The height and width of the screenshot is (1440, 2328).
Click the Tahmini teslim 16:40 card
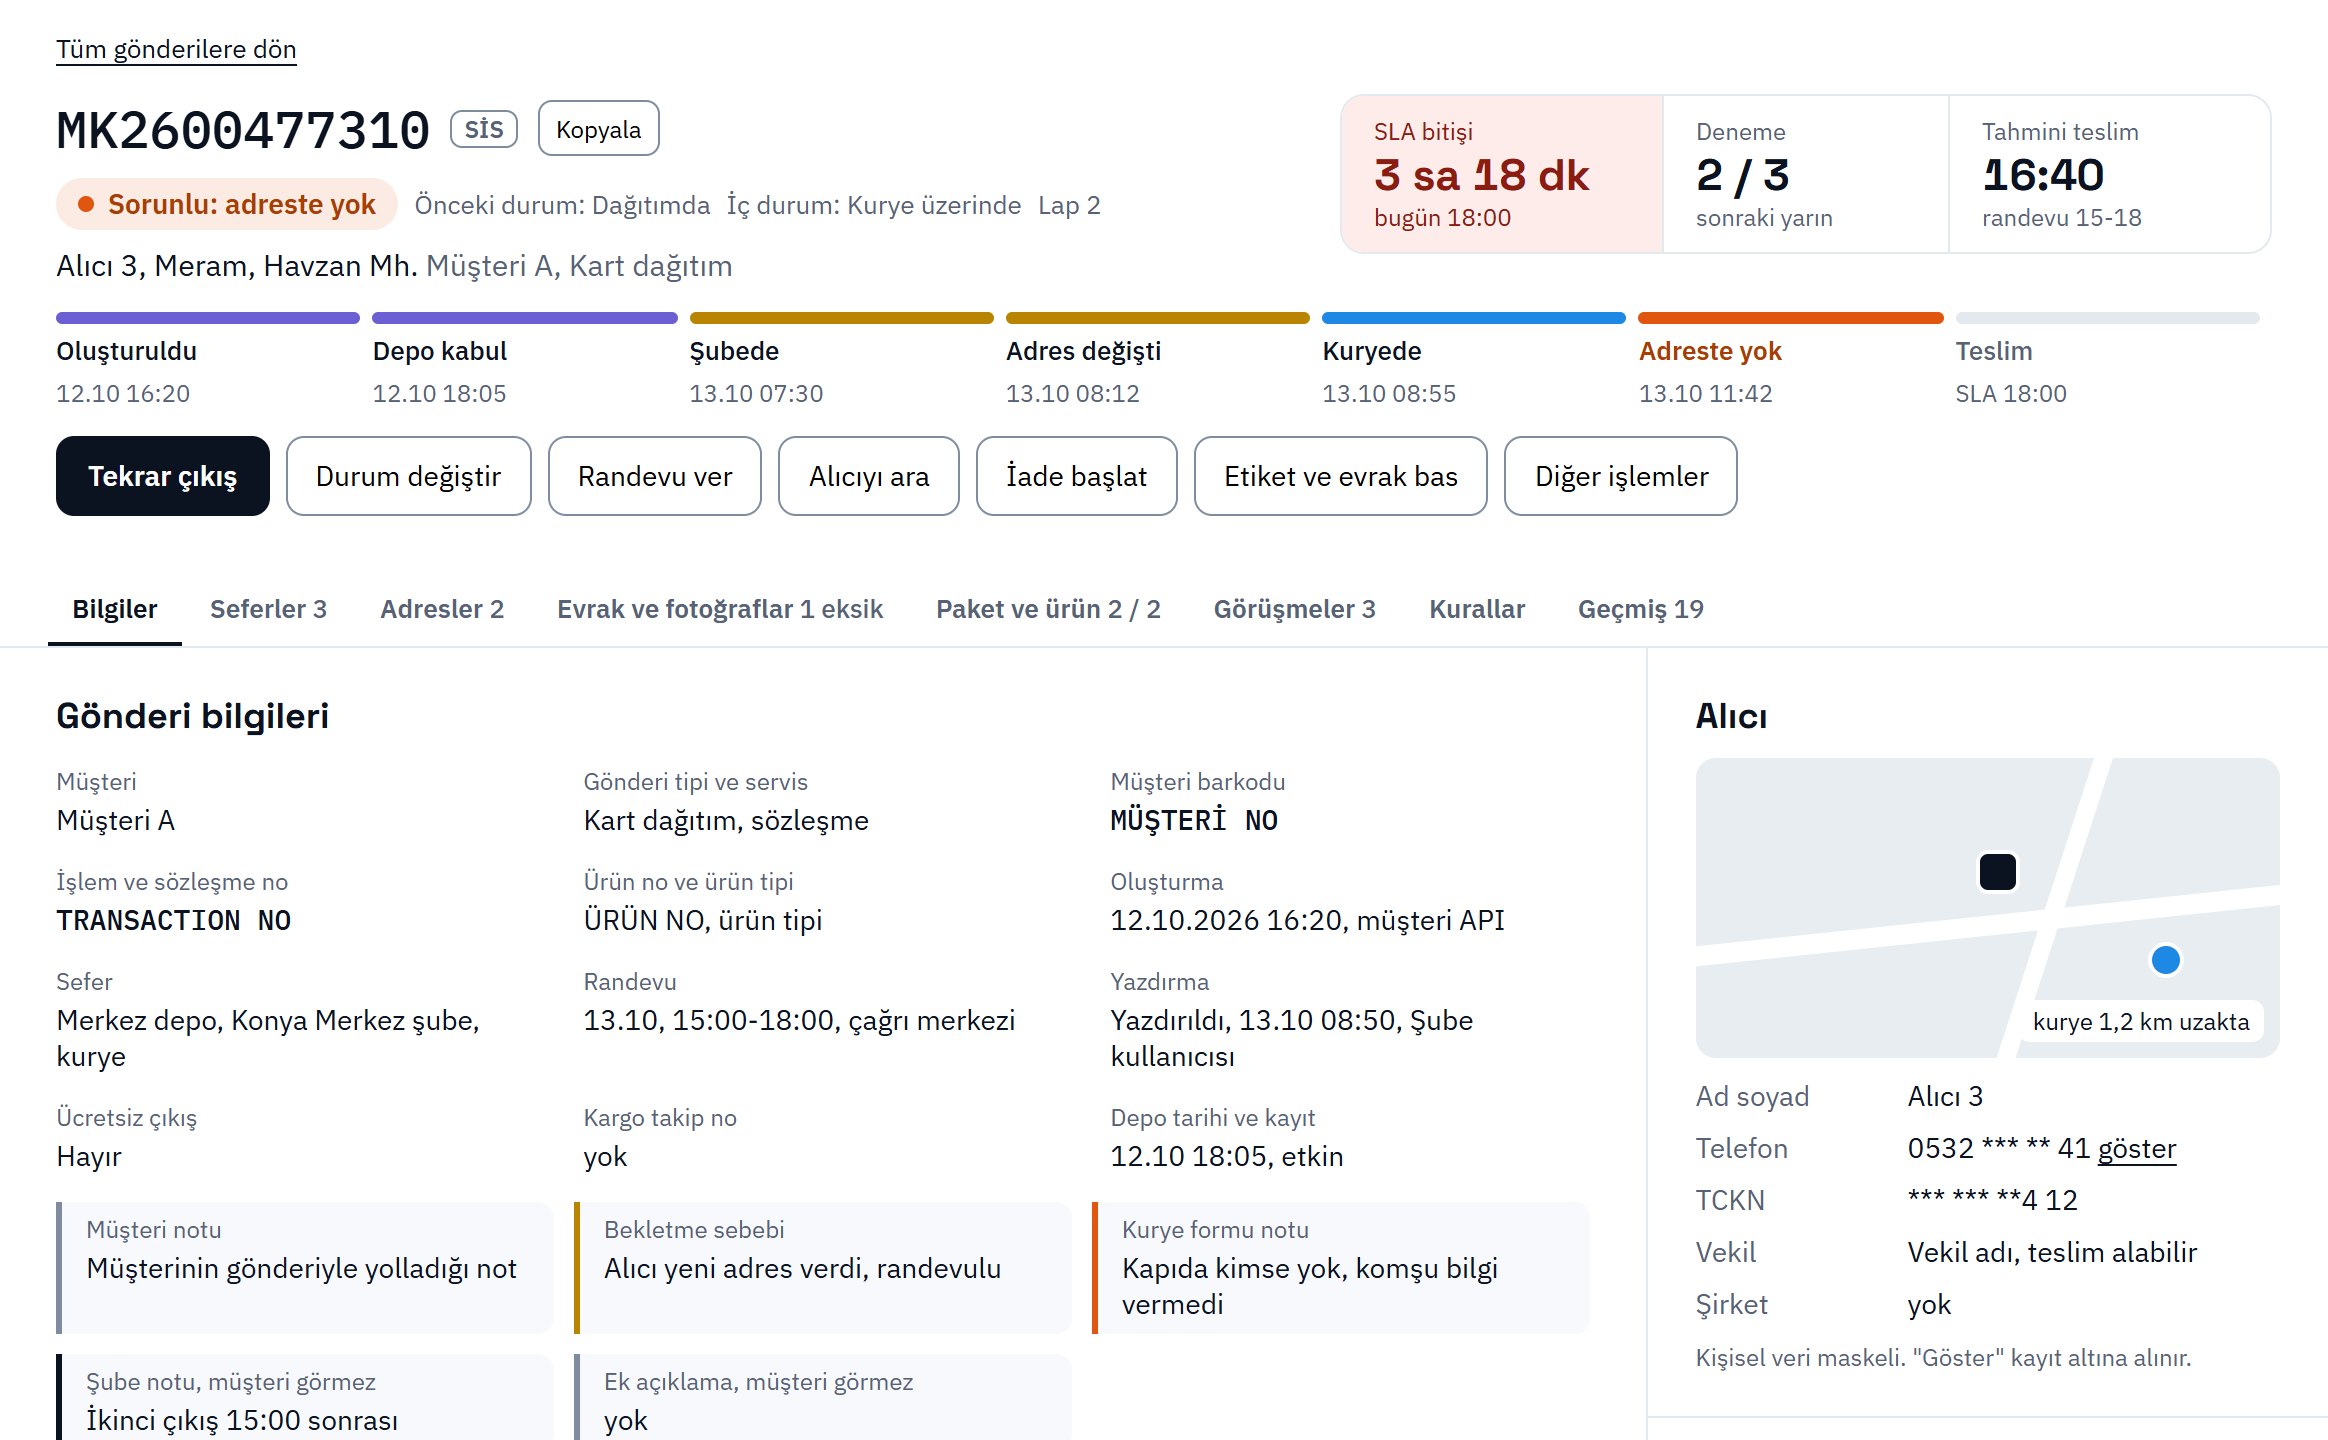pos(2110,174)
